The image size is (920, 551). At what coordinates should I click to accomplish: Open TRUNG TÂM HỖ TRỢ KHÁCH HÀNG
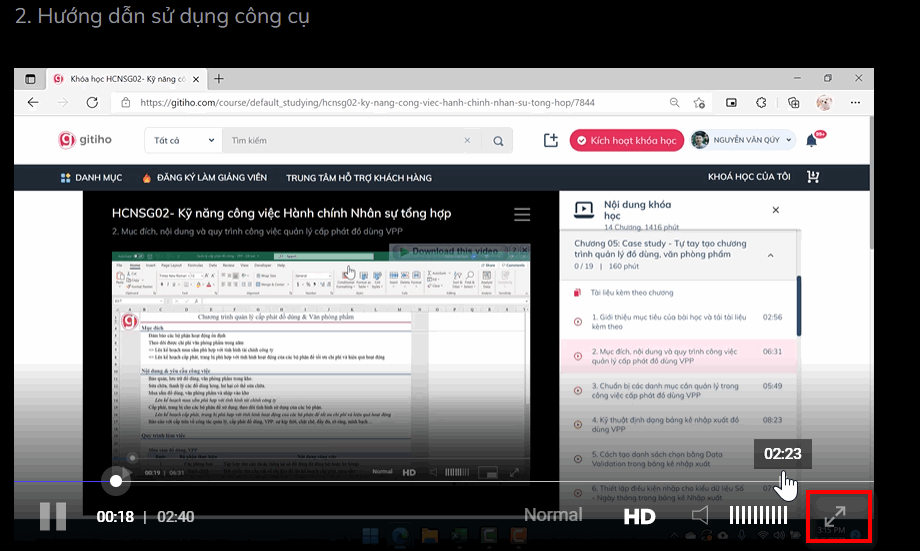358,178
